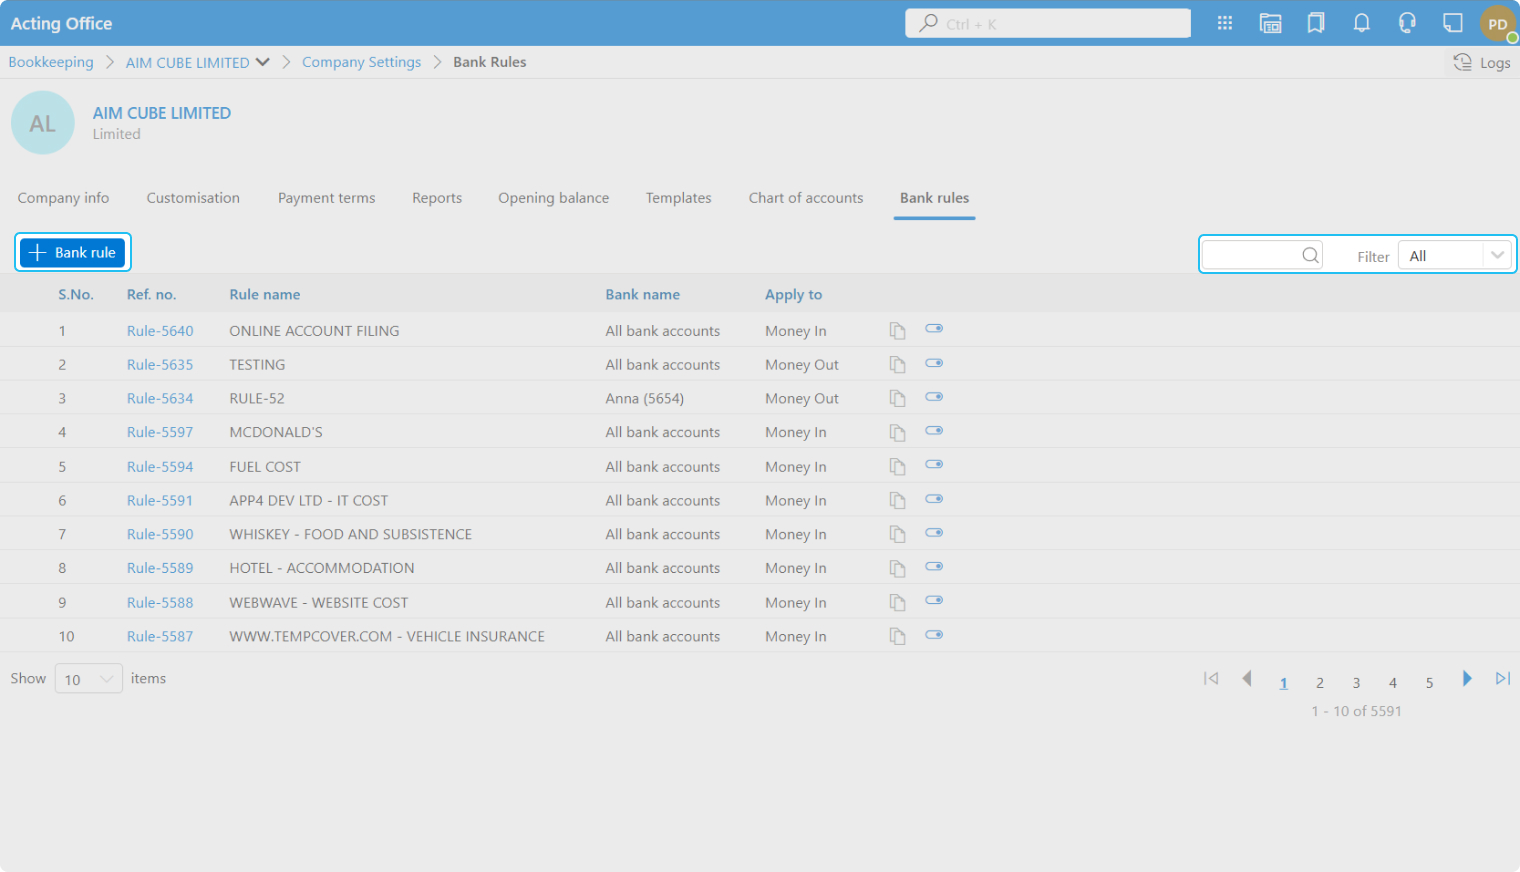The width and height of the screenshot is (1520, 872).
Task: Add a new Bank rule
Action: pos(73,253)
